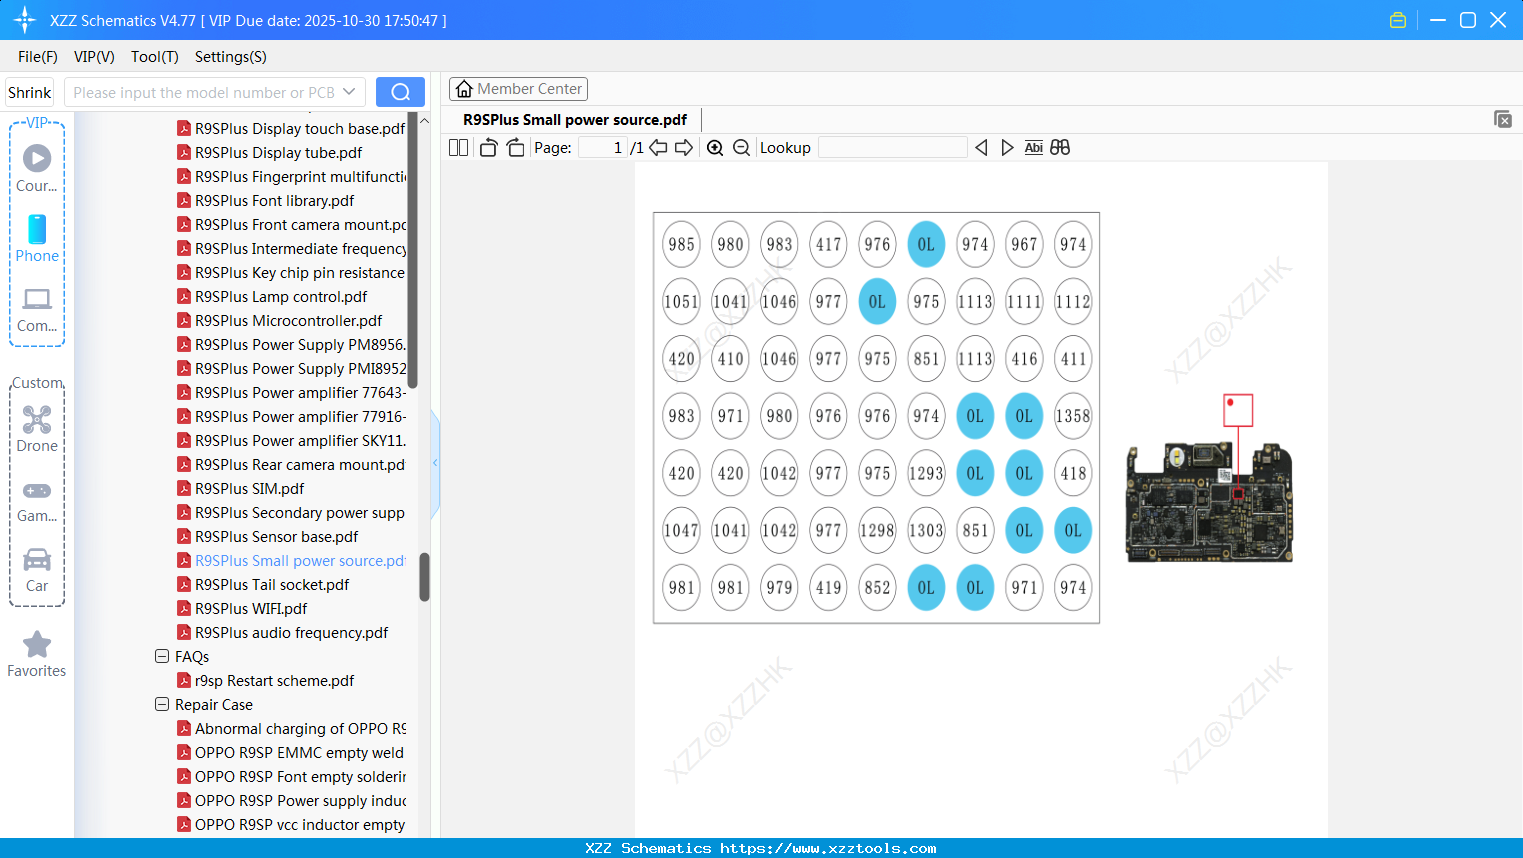Click the binoculars search icon
The height and width of the screenshot is (858, 1523).
[x=1060, y=148]
